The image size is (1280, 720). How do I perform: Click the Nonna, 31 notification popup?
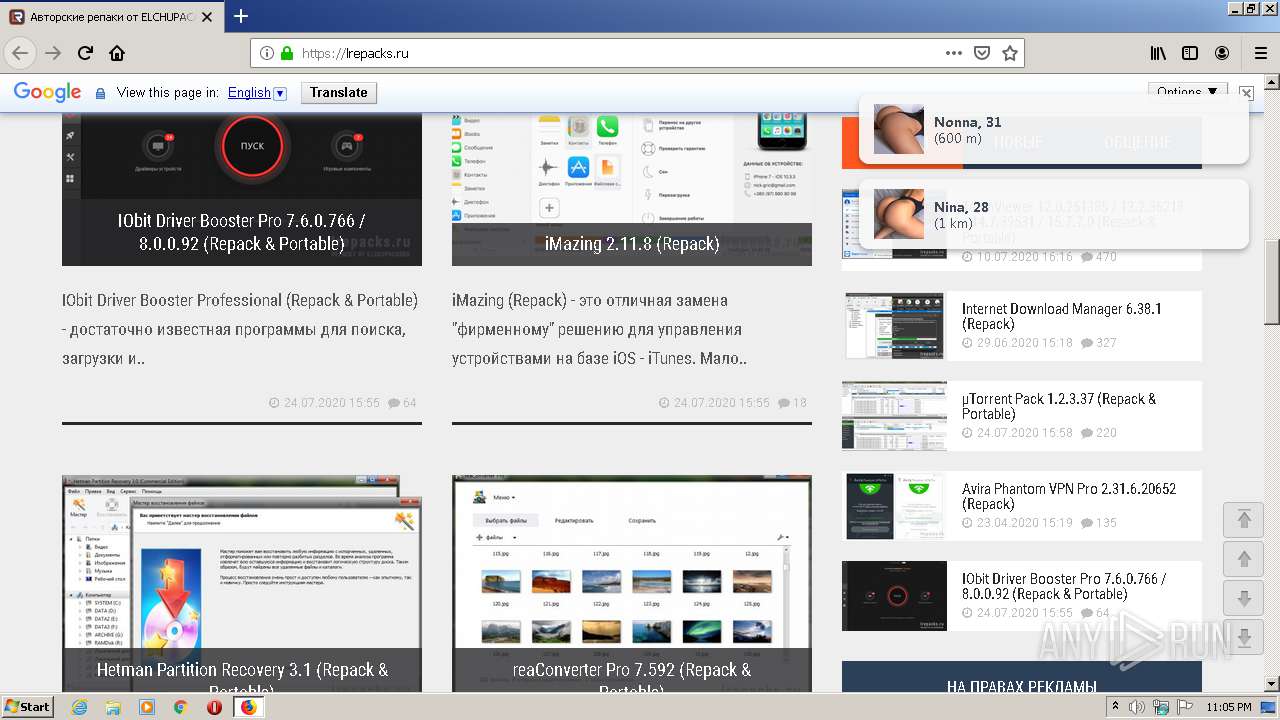(x=1054, y=129)
